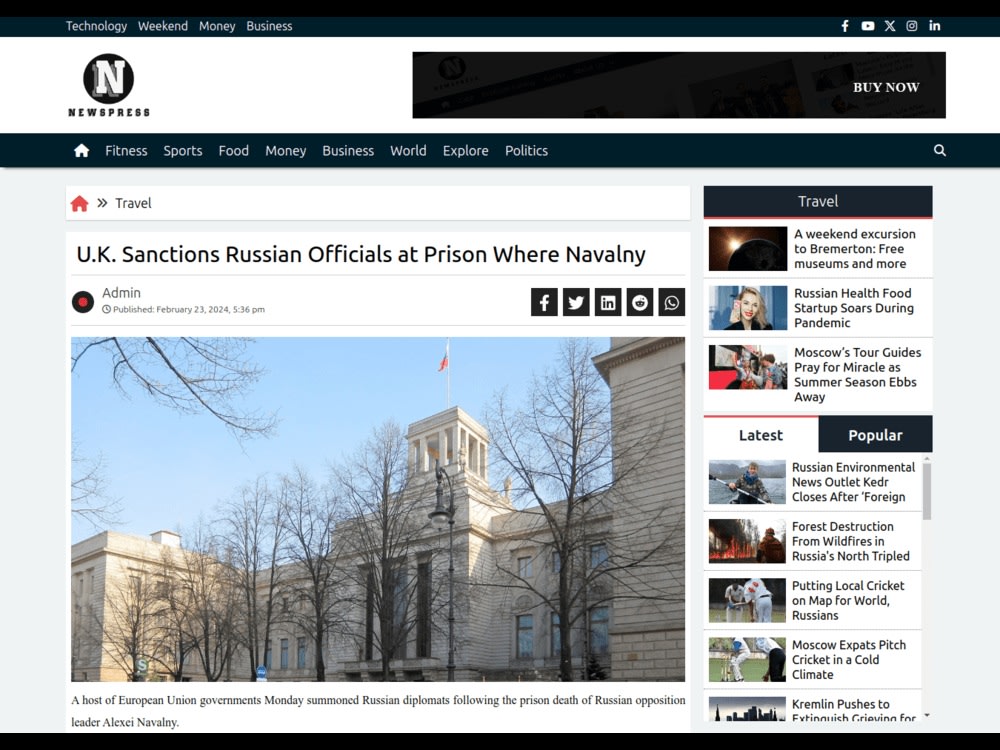Open the Fitness navigation item
Viewport: 1000px width, 750px height.
[126, 151]
